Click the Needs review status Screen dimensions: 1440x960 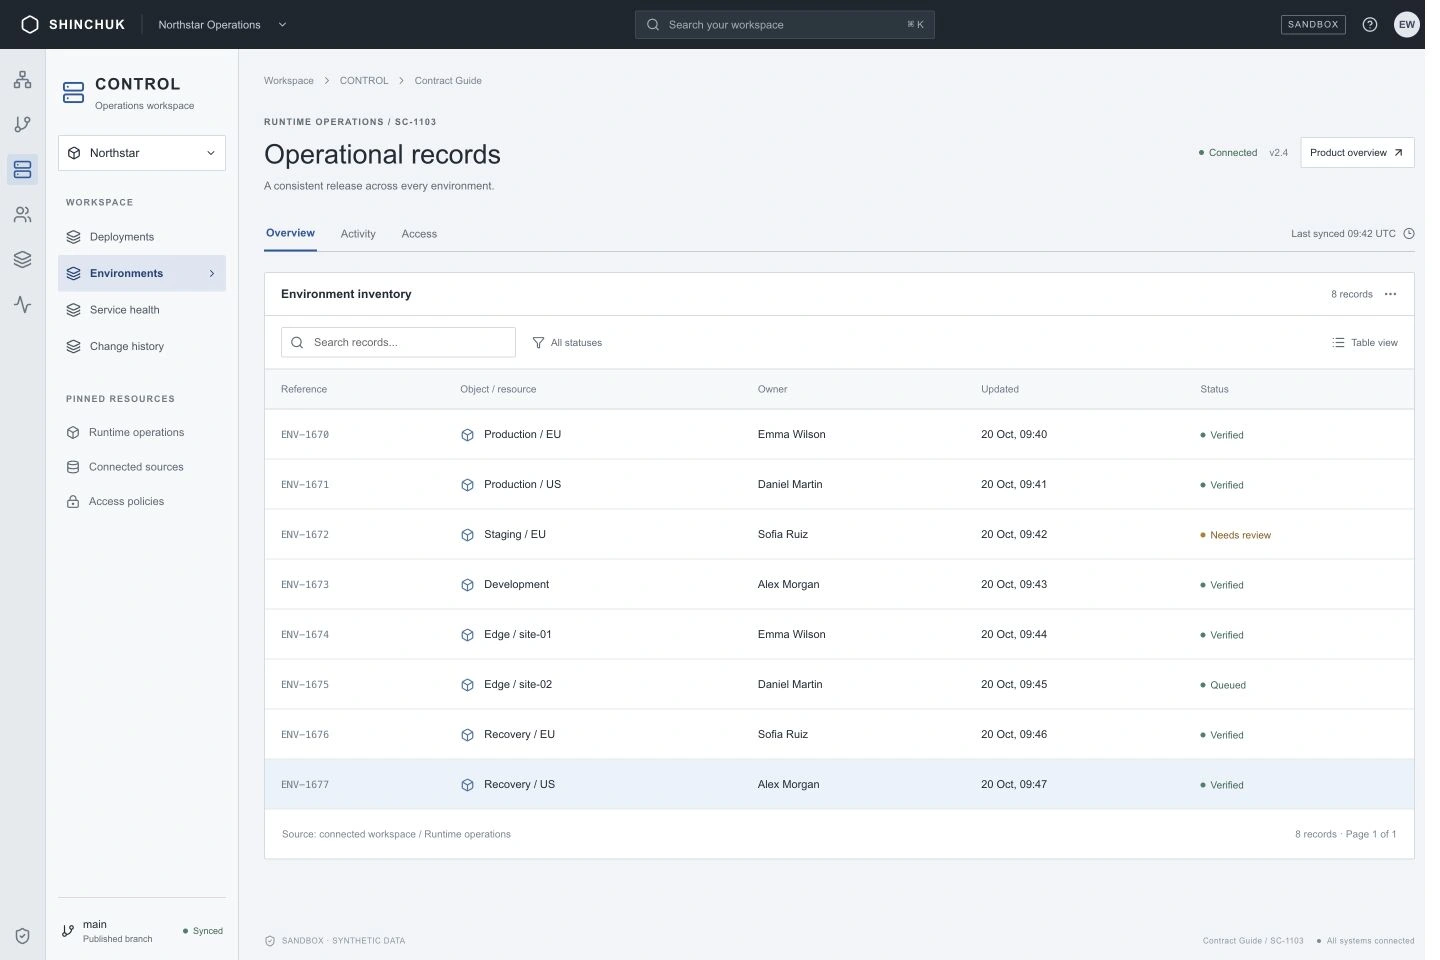(1236, 535)
